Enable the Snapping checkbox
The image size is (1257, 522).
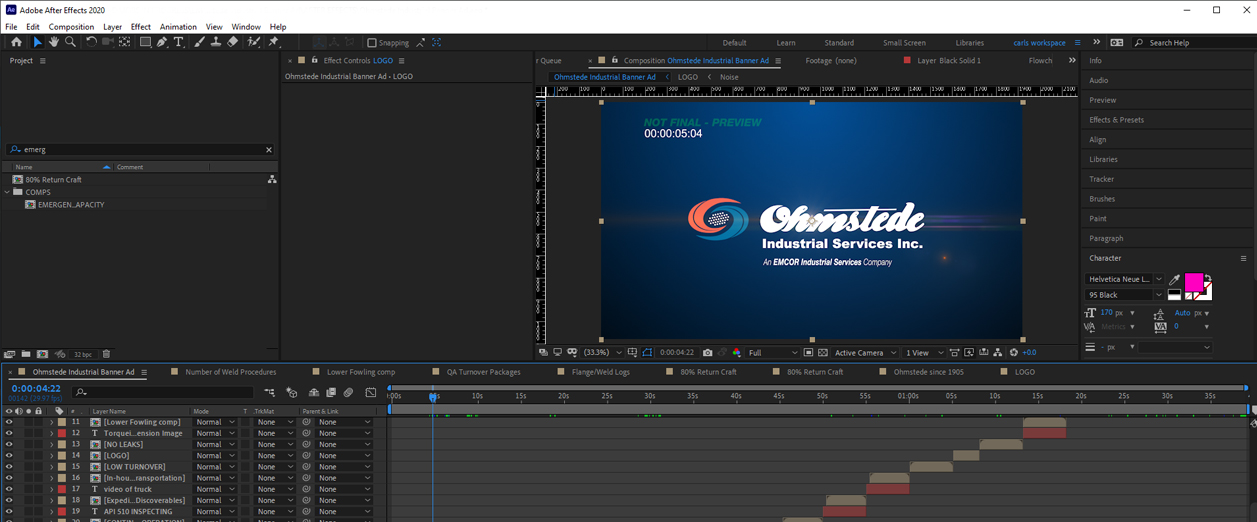(372, 43)
